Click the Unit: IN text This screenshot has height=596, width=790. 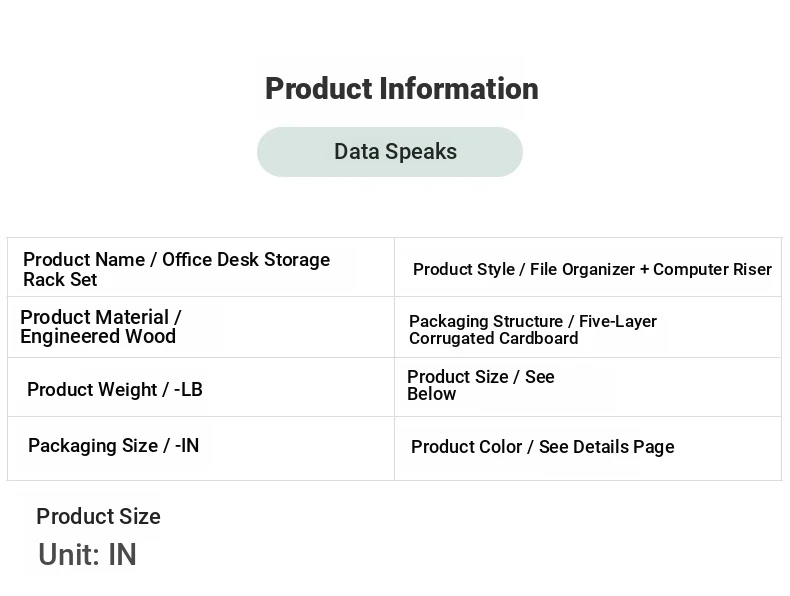point(87,554)
